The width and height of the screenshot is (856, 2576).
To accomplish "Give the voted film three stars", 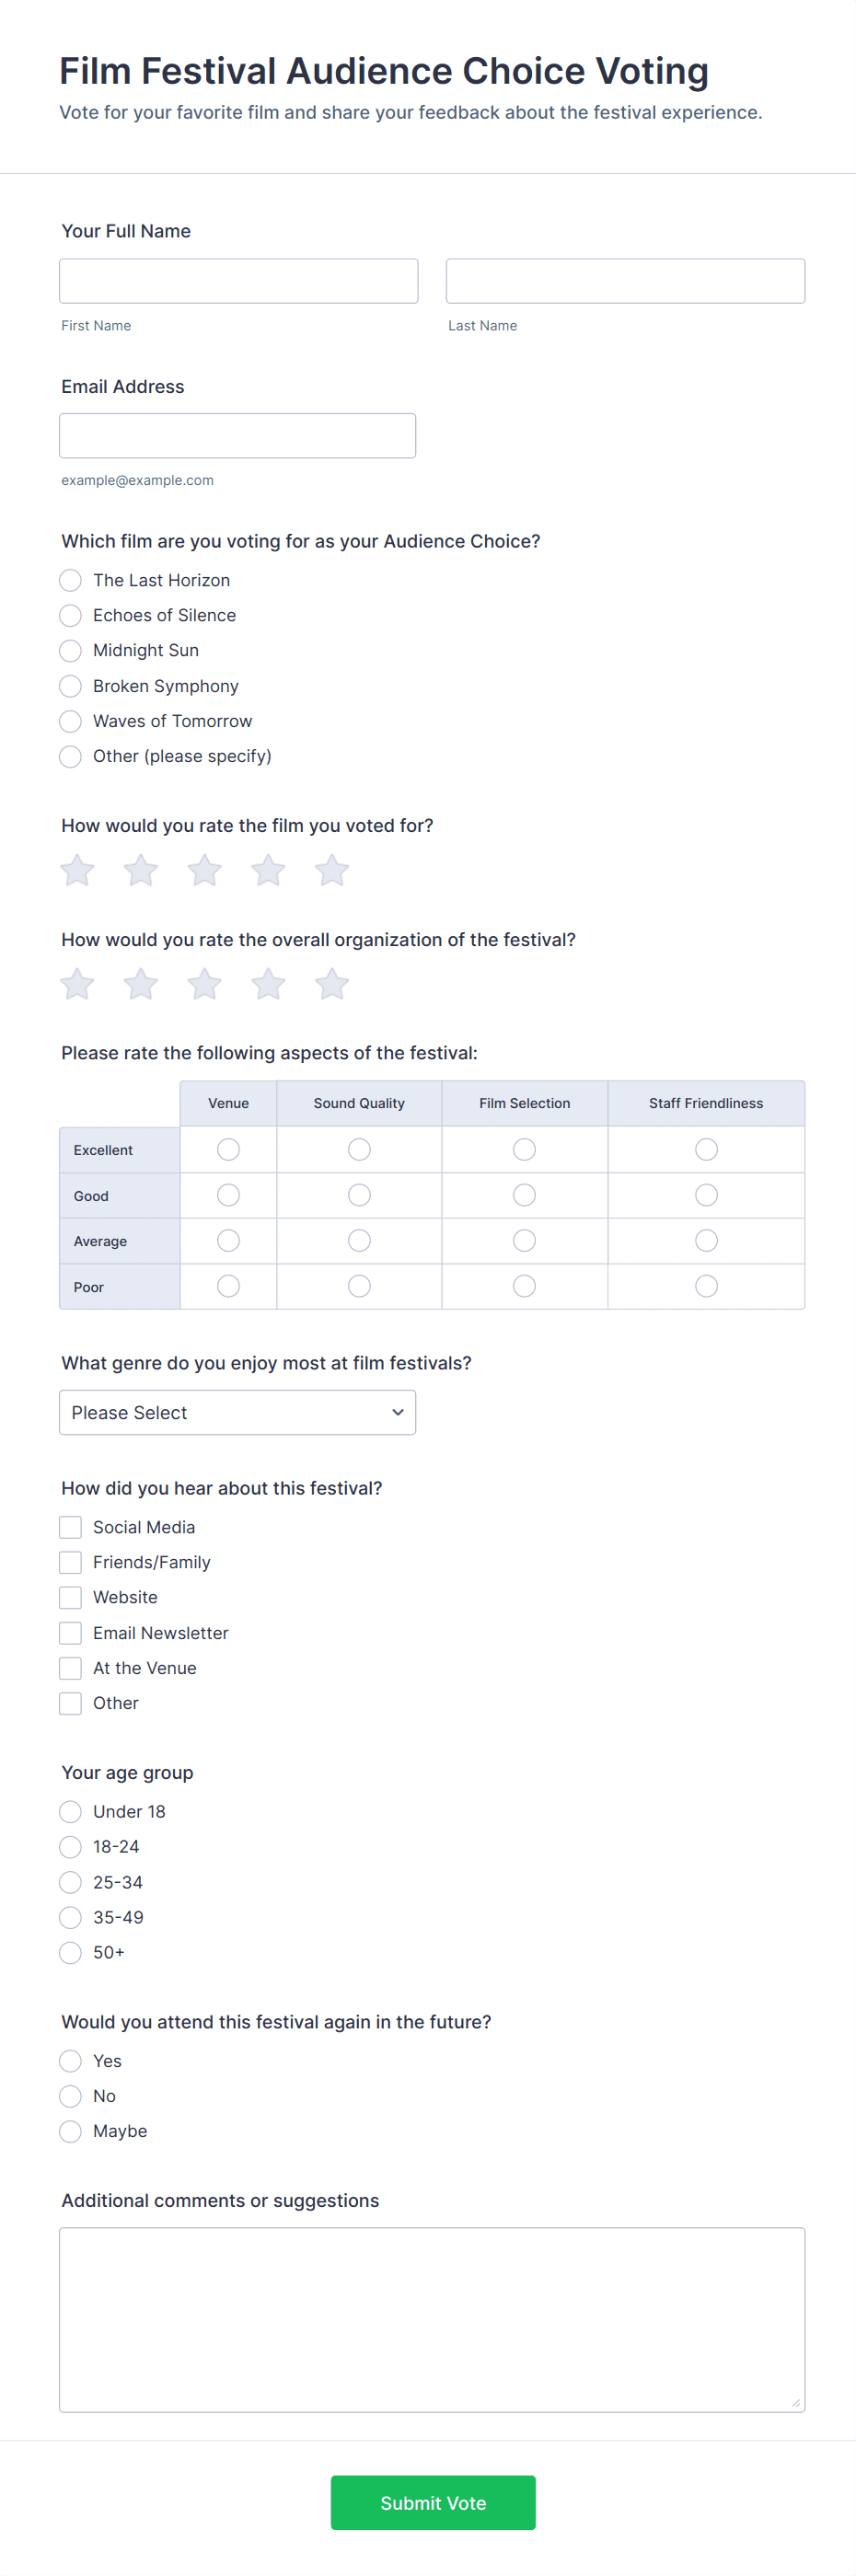I will tap(204, 871).
